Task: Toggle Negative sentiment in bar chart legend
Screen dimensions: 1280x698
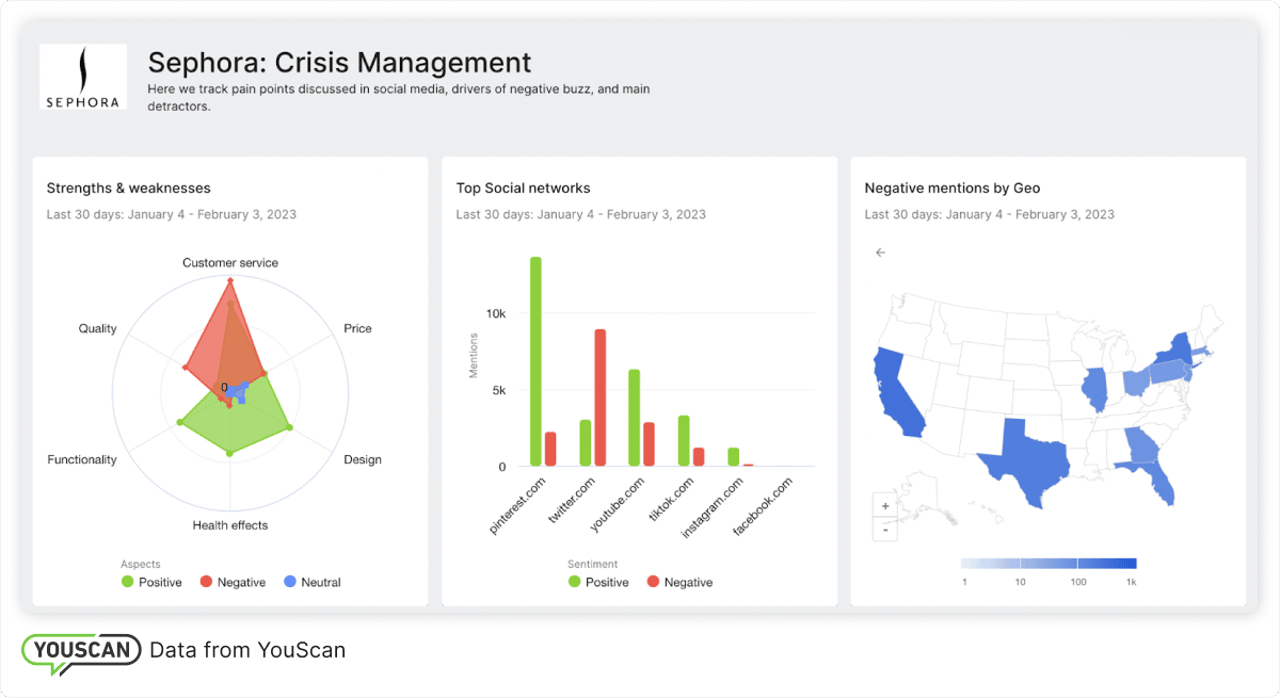Action: click(679, 582)
